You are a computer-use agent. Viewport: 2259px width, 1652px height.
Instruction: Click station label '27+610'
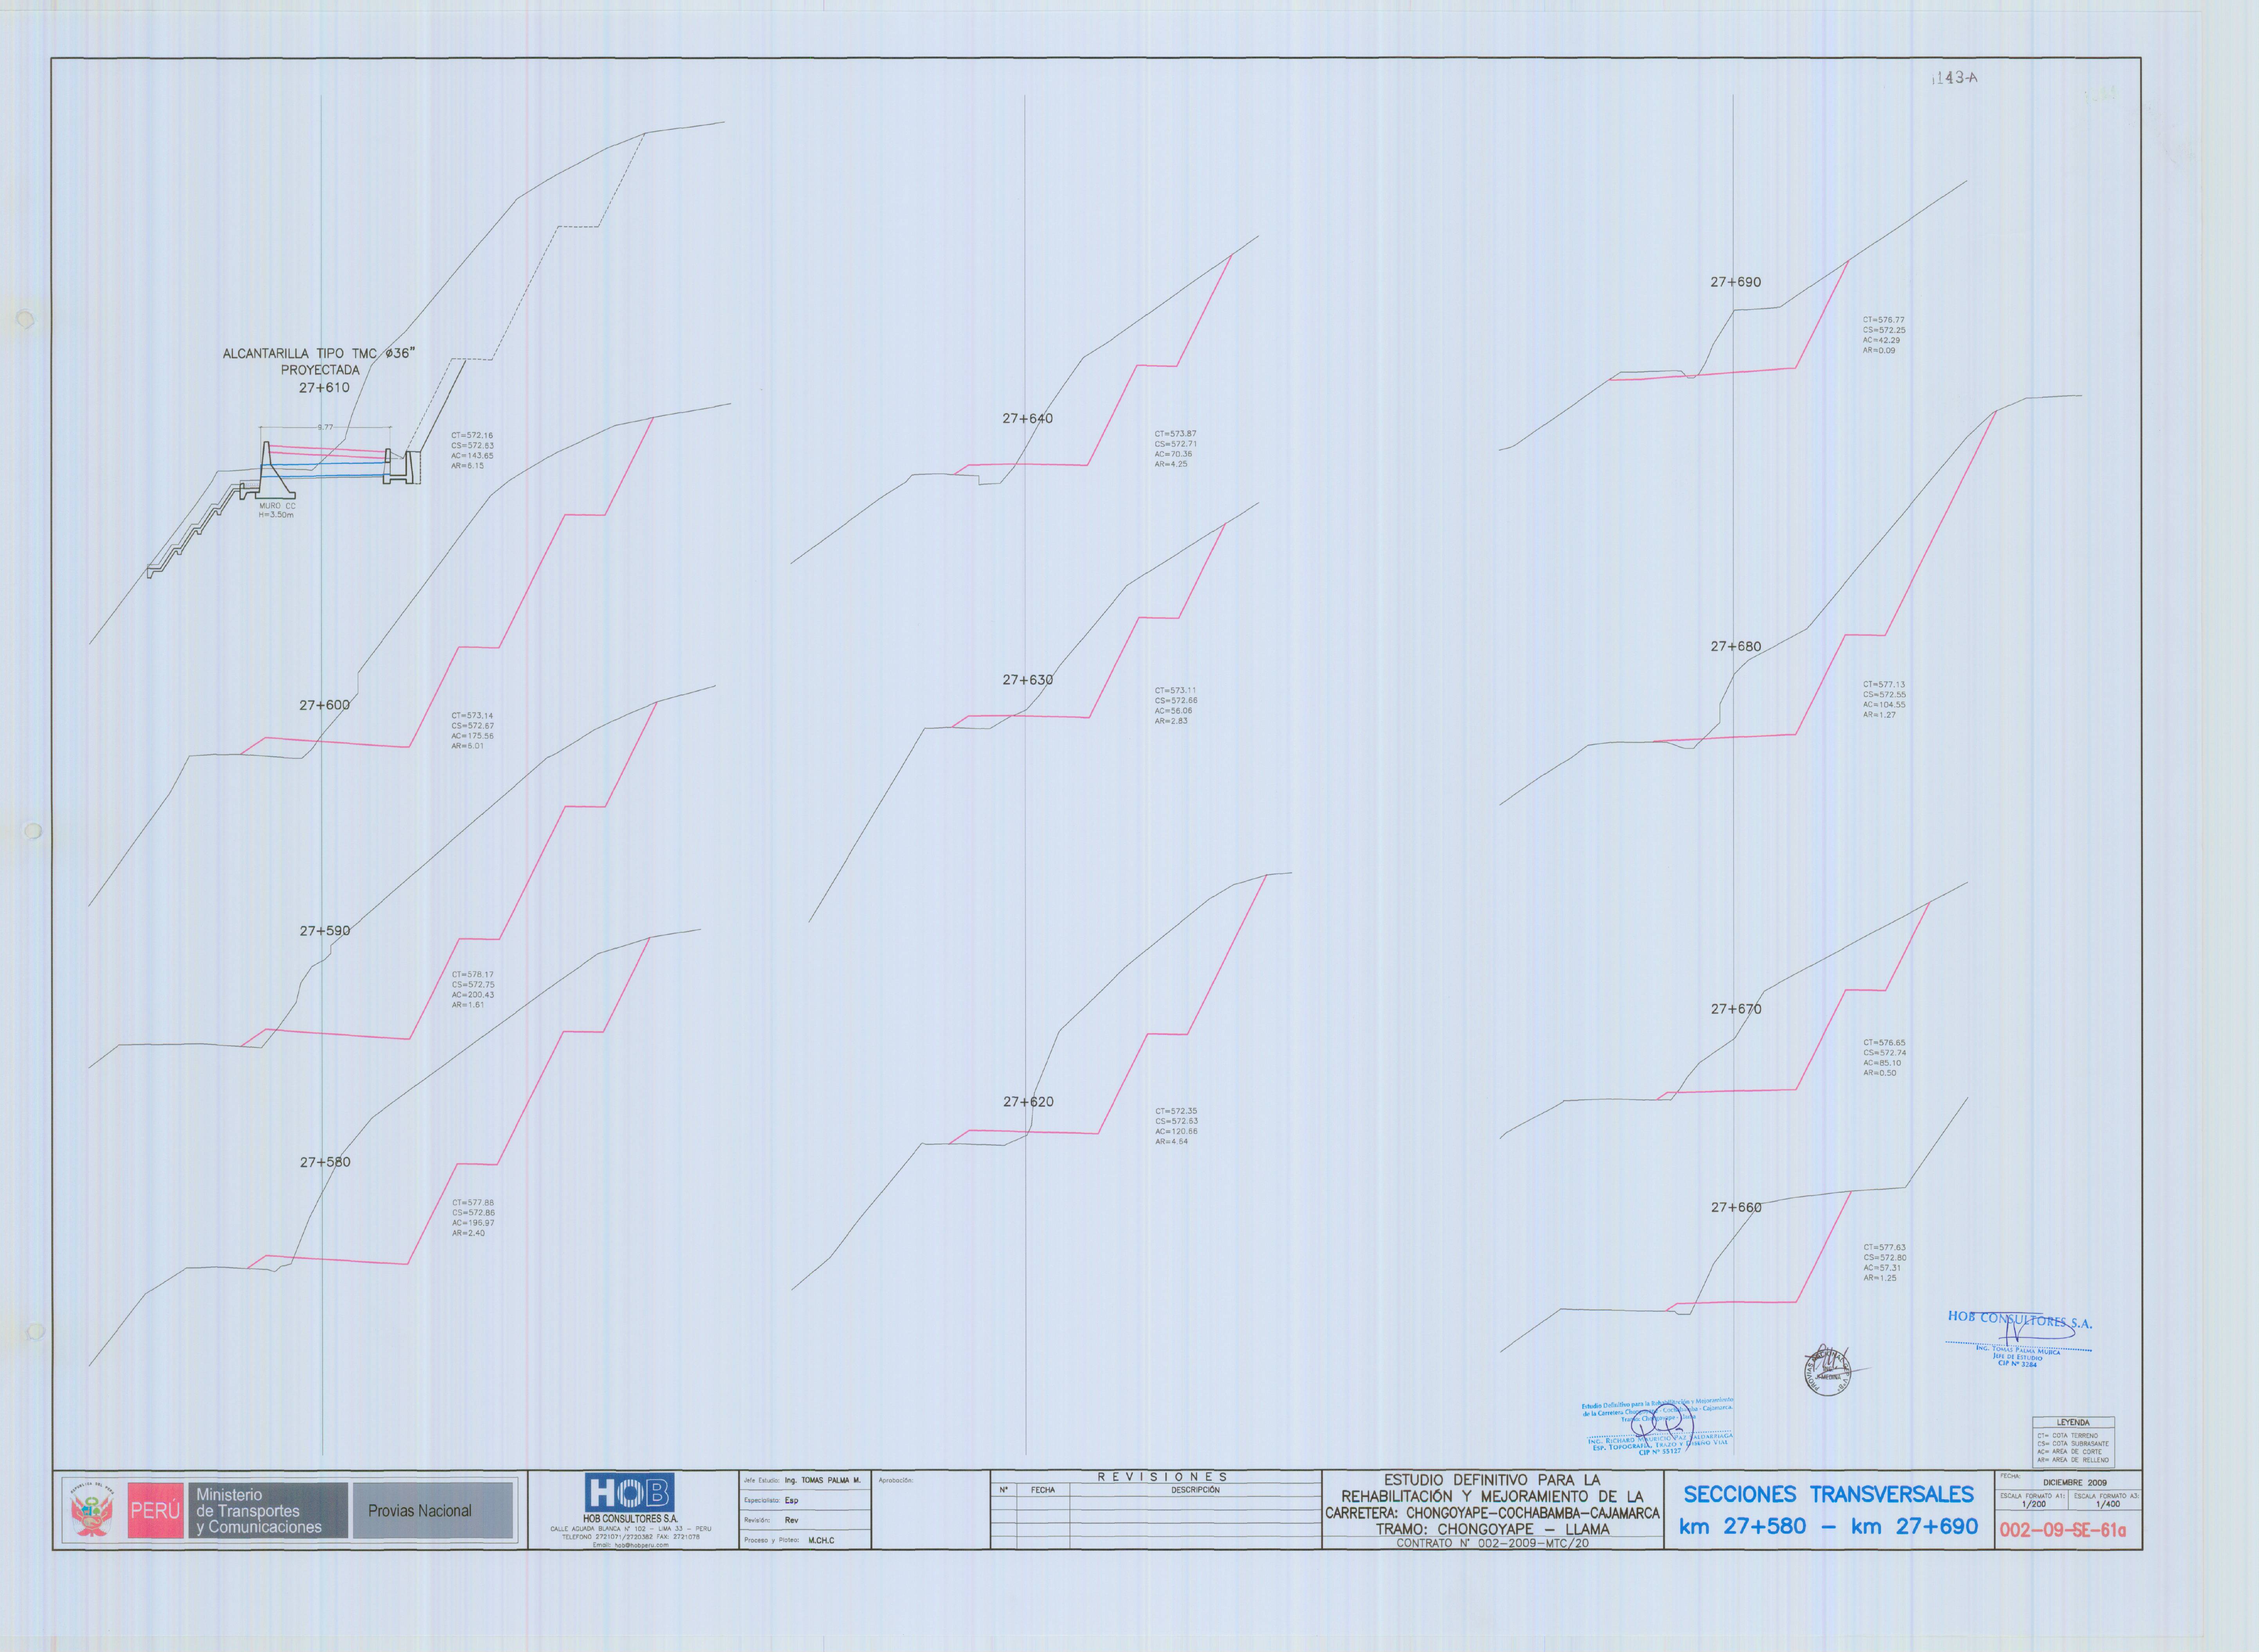324,388
